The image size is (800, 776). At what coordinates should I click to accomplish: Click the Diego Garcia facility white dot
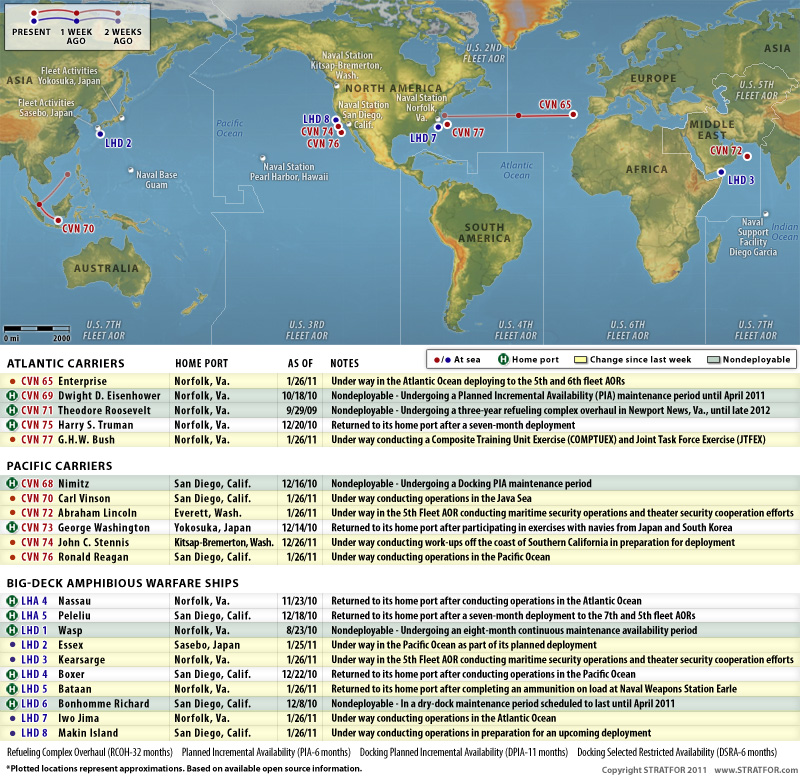(x=765, y=214)
